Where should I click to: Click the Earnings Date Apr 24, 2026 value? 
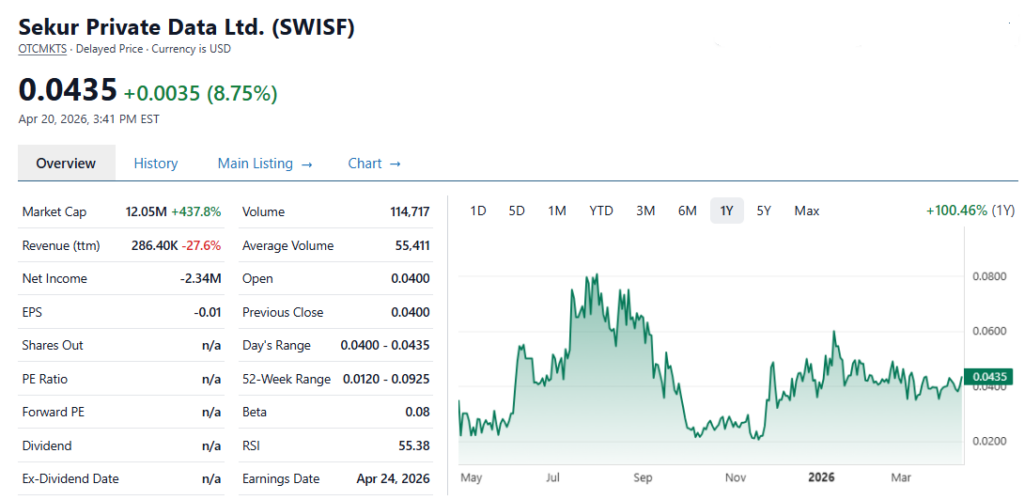click(393, 479)
